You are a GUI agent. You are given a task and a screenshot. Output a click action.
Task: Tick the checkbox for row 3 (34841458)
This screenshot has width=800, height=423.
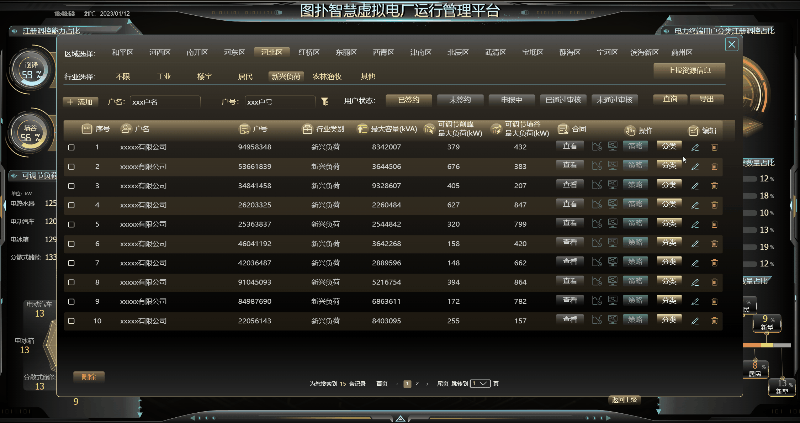pos(71,186)
